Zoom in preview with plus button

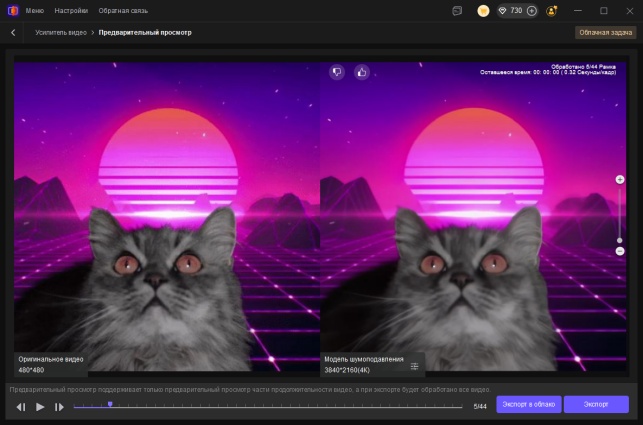click(620, 179)
